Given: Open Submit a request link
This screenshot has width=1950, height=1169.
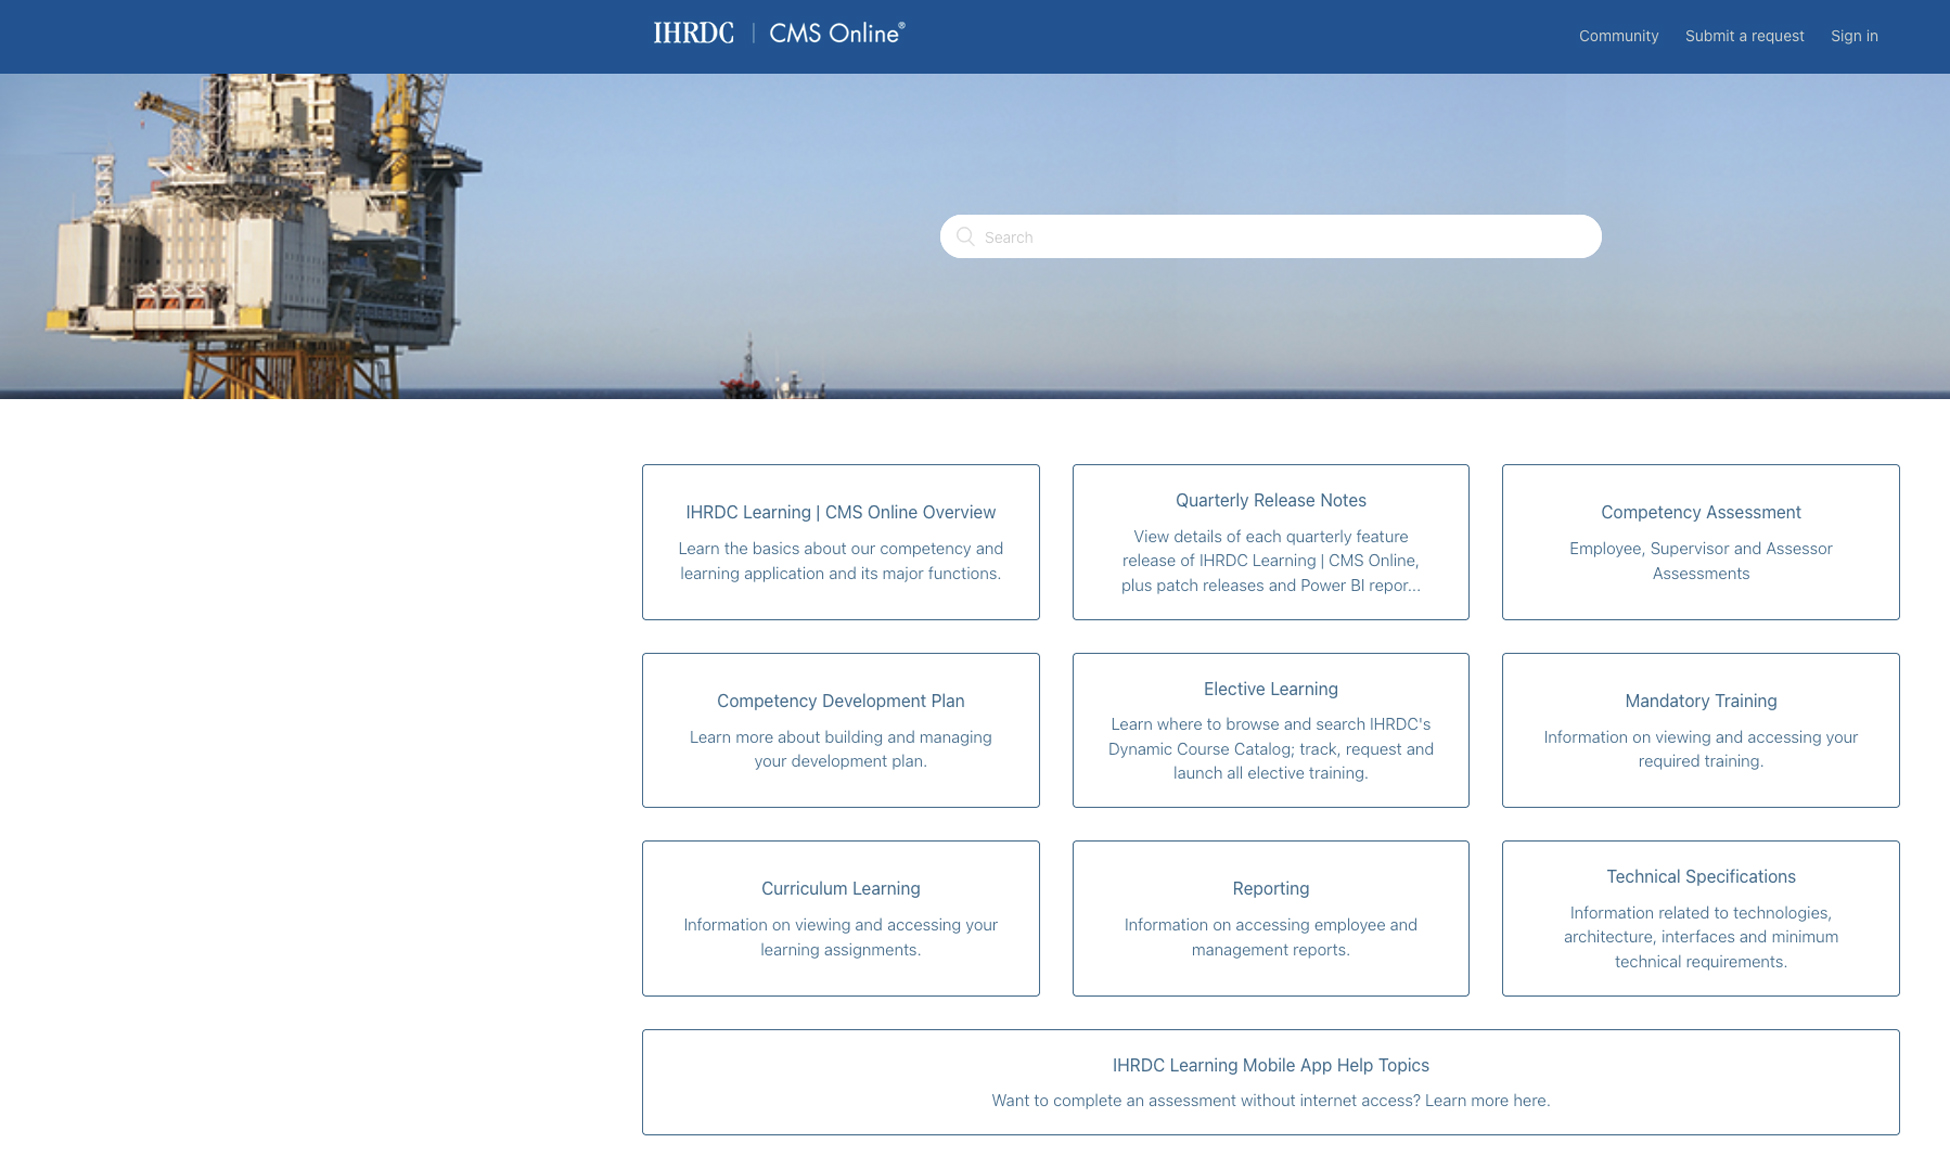Looking at the screenshot, I should point(1744,36).
